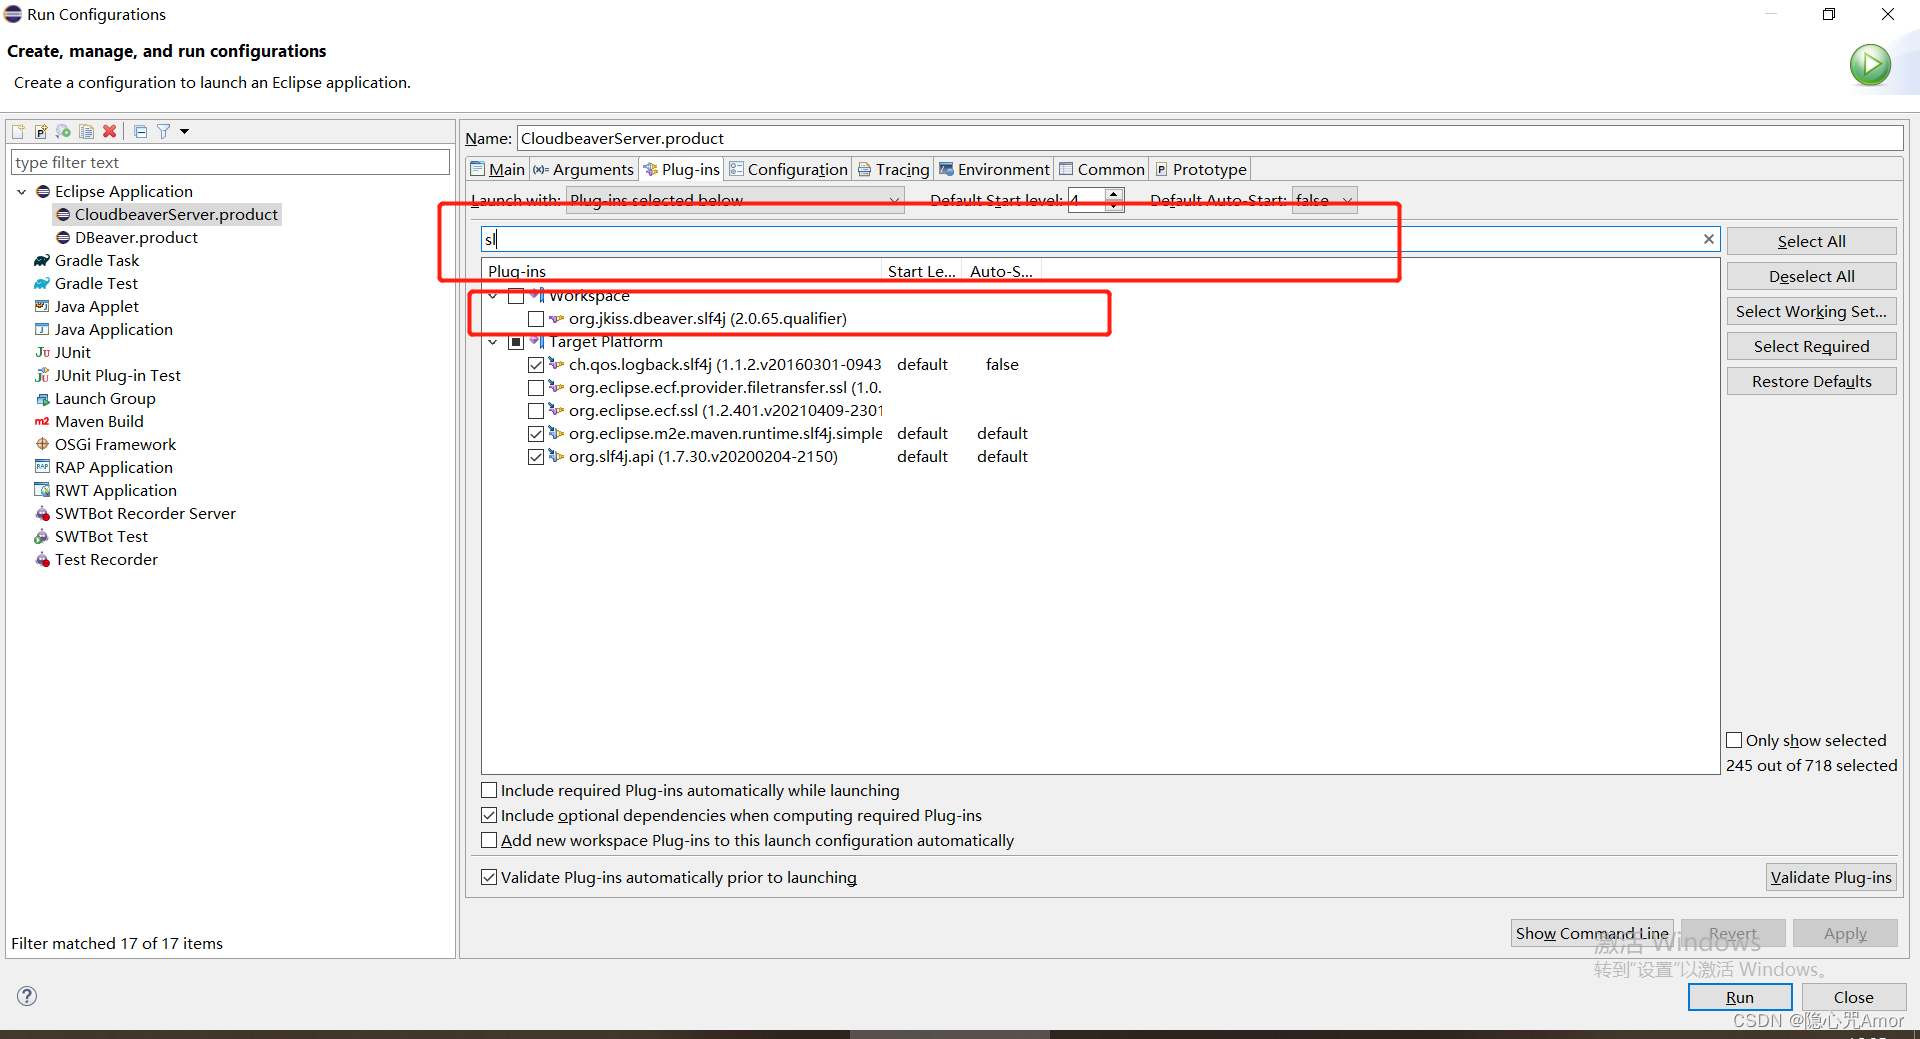Click the Validate Plug-ins button
Image resolution: width=1920 pixels, height=1039 pixels.
point(1831,877)
